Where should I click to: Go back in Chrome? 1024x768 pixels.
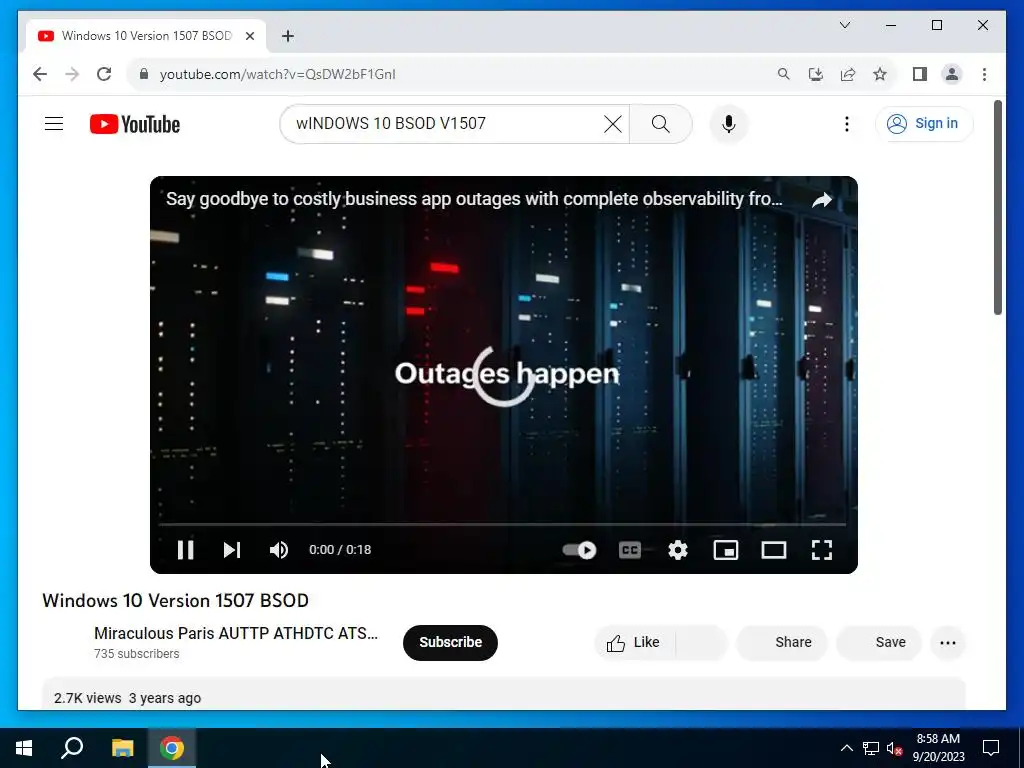(x=40, y=74)
